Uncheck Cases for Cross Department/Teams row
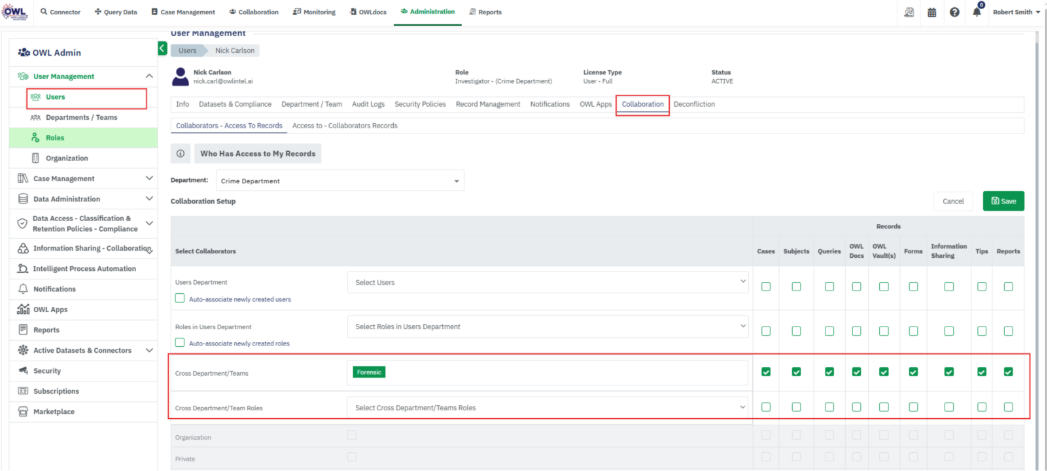Screen dimensions: 1047x471 coord(766,372)
